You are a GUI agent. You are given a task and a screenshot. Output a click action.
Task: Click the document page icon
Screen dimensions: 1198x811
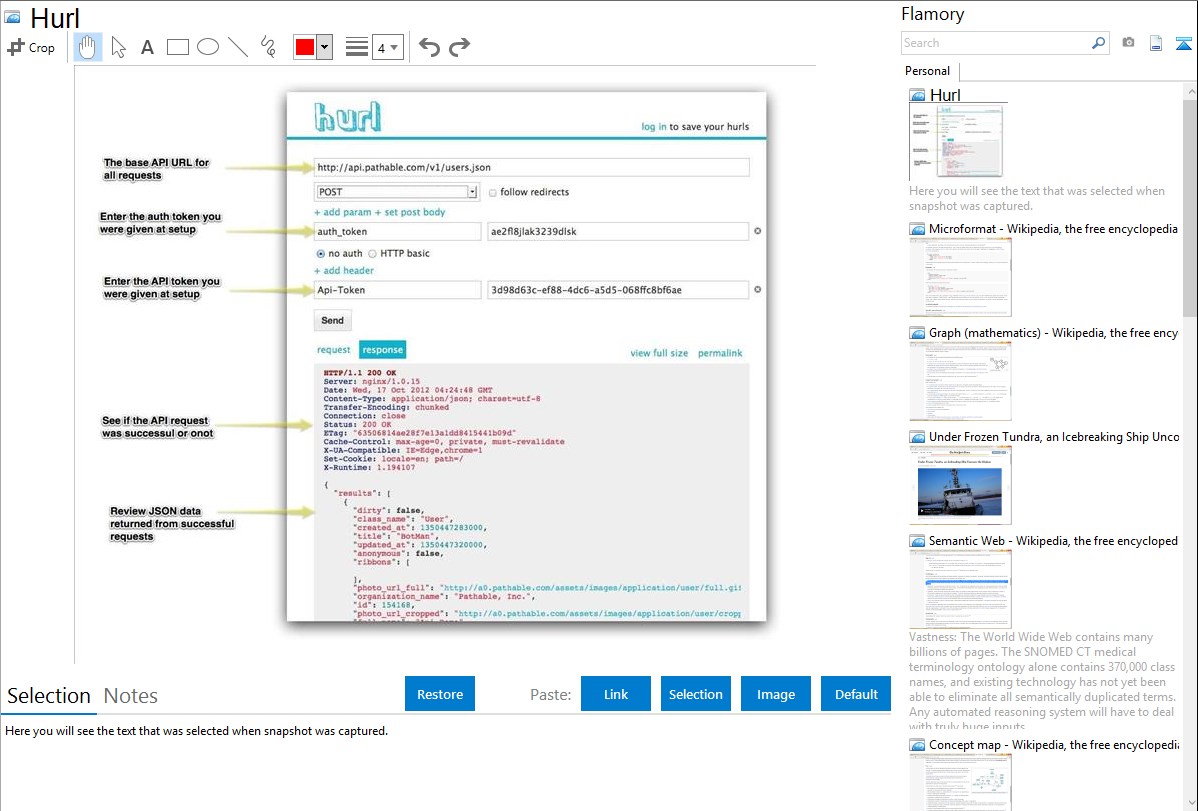(1156, 43)
